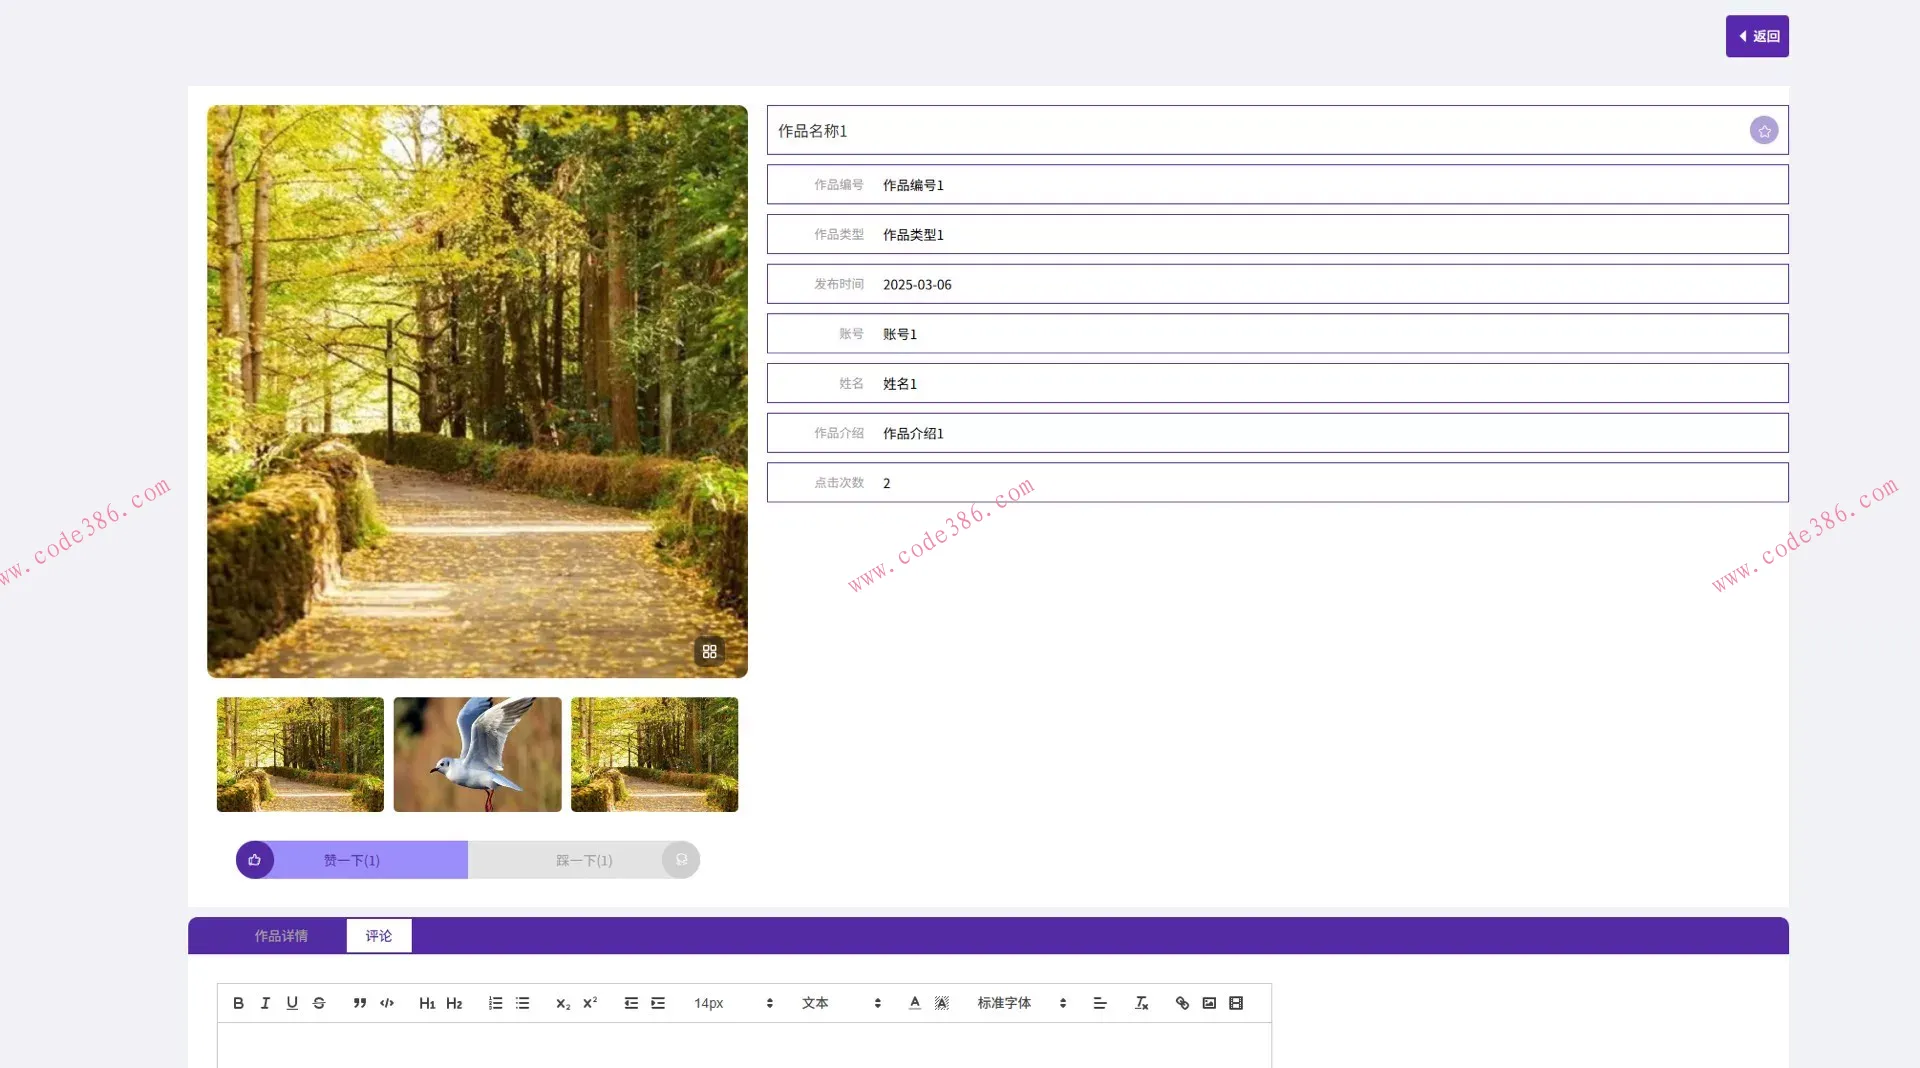Click the 账号 field label
The width and height of the screenshot is (1920, 1068).
tap(851, 334)
